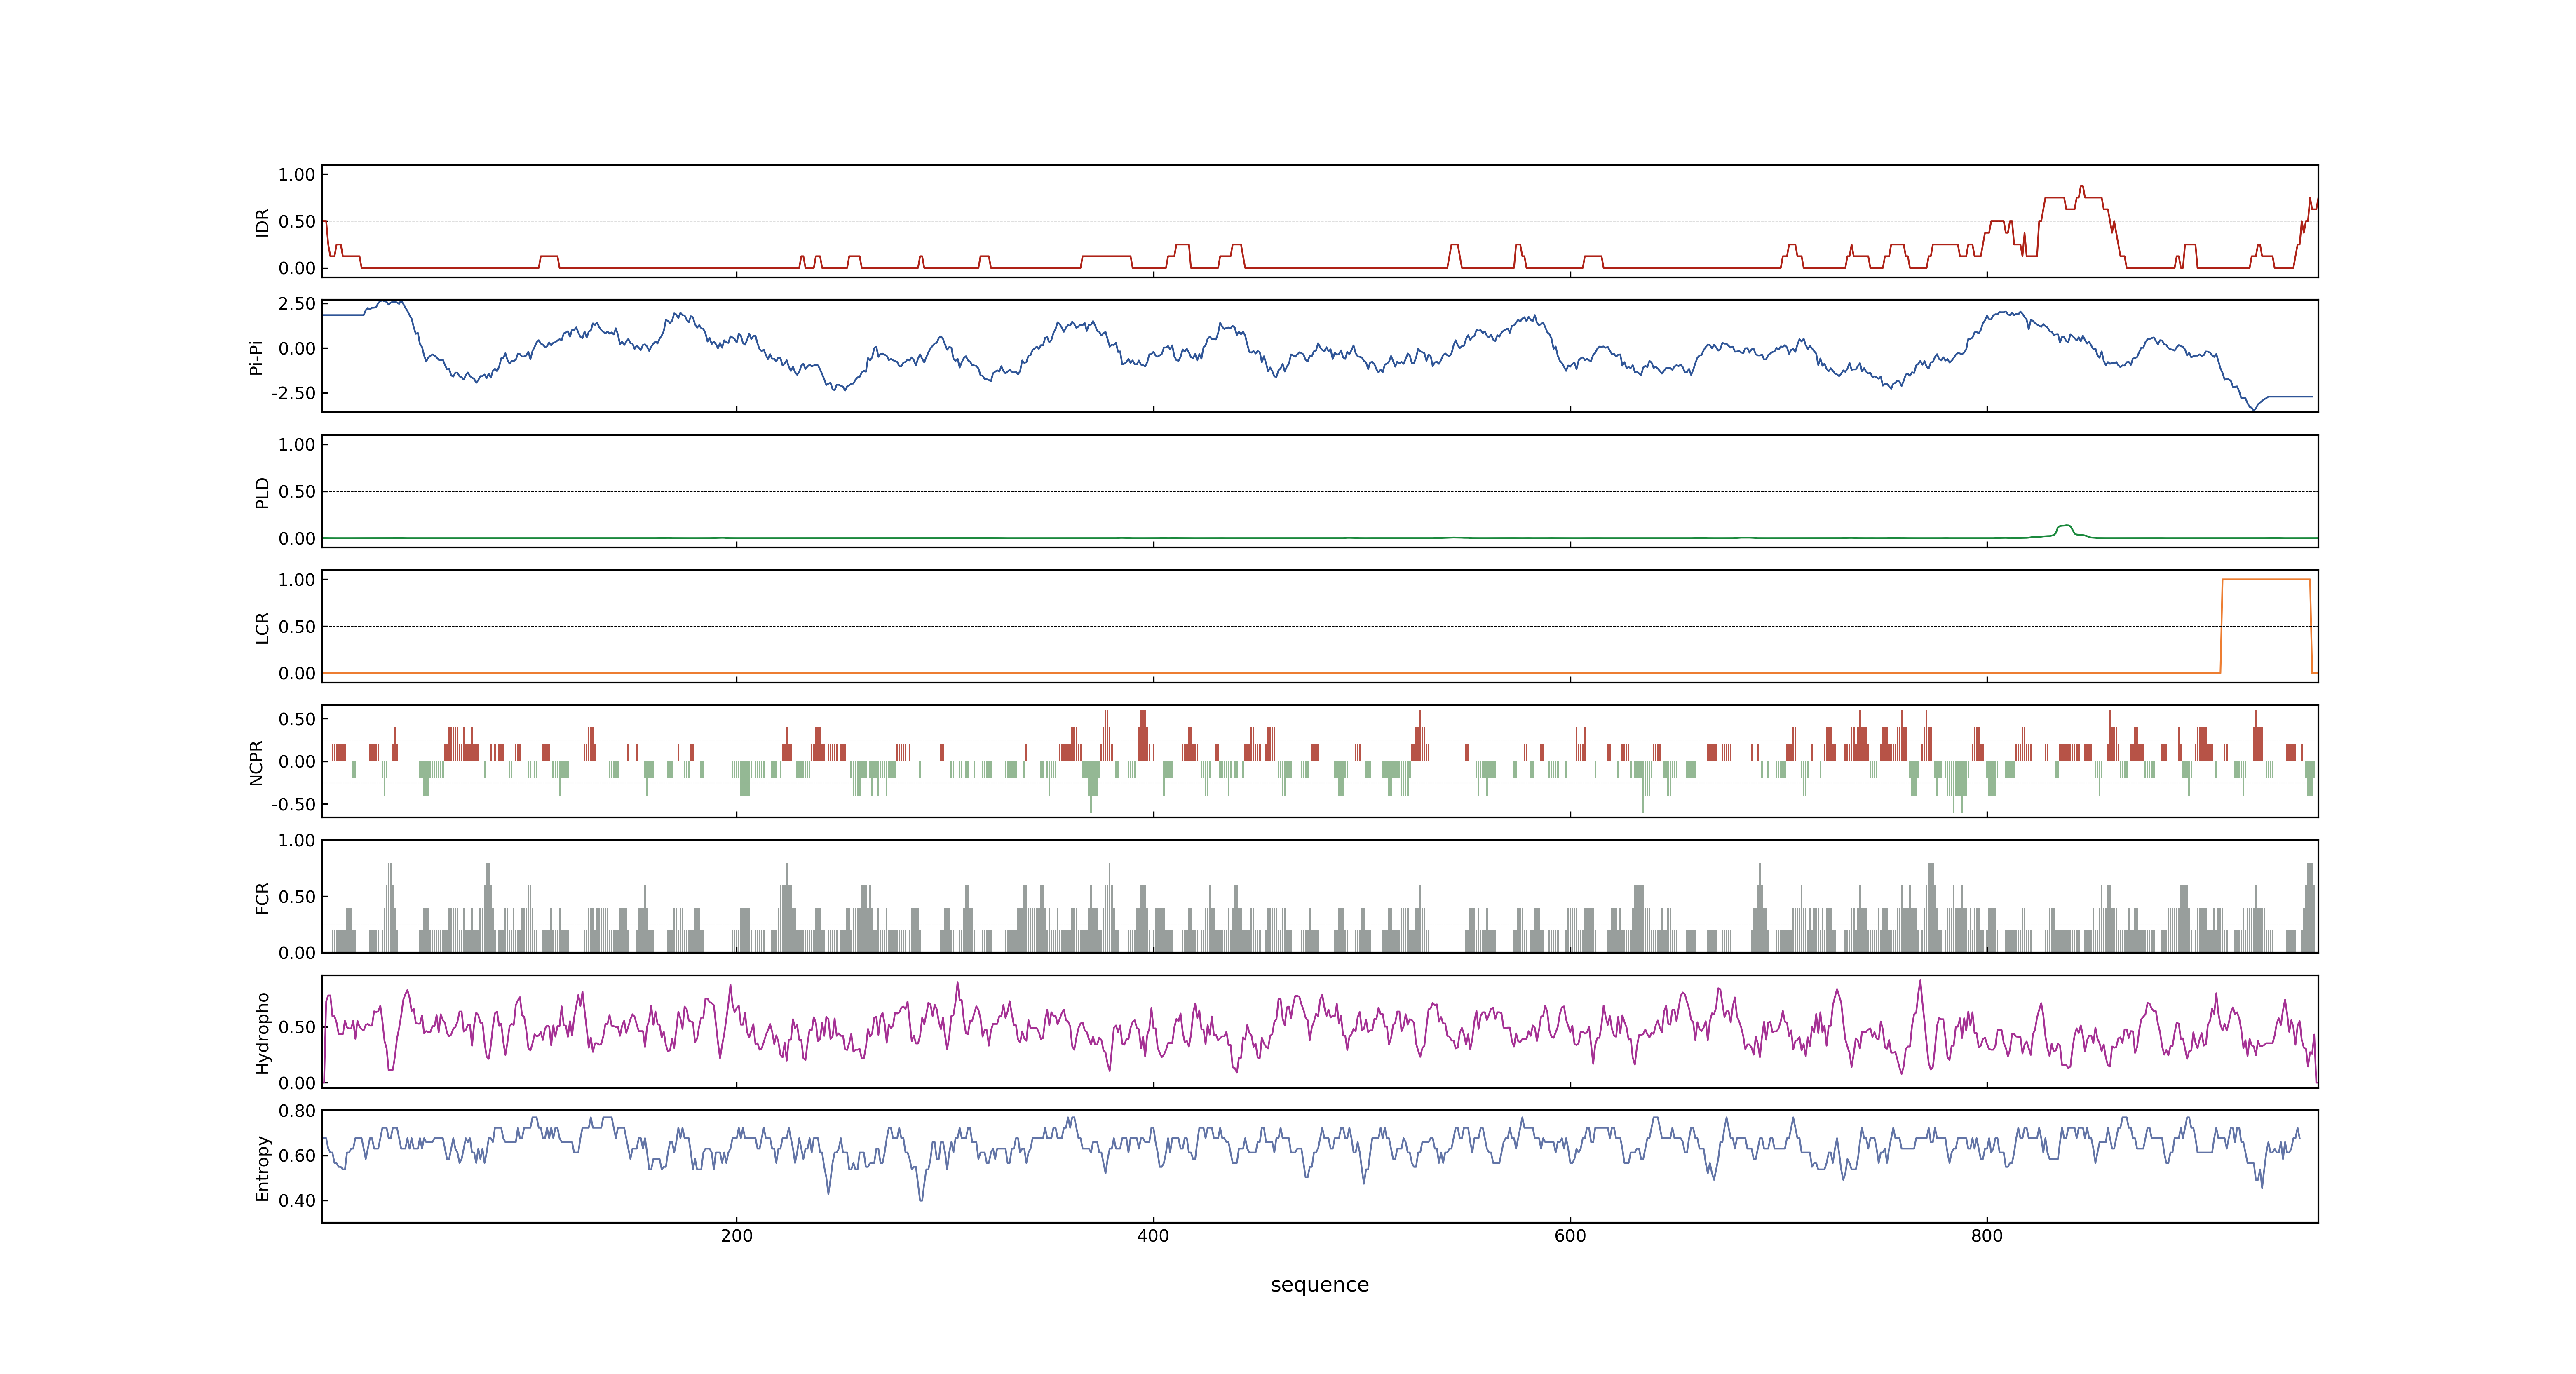Click the x-axis tick label 200
Image resolution: width=2576 pixels, height=1374 pixels.
(737, 1236)
